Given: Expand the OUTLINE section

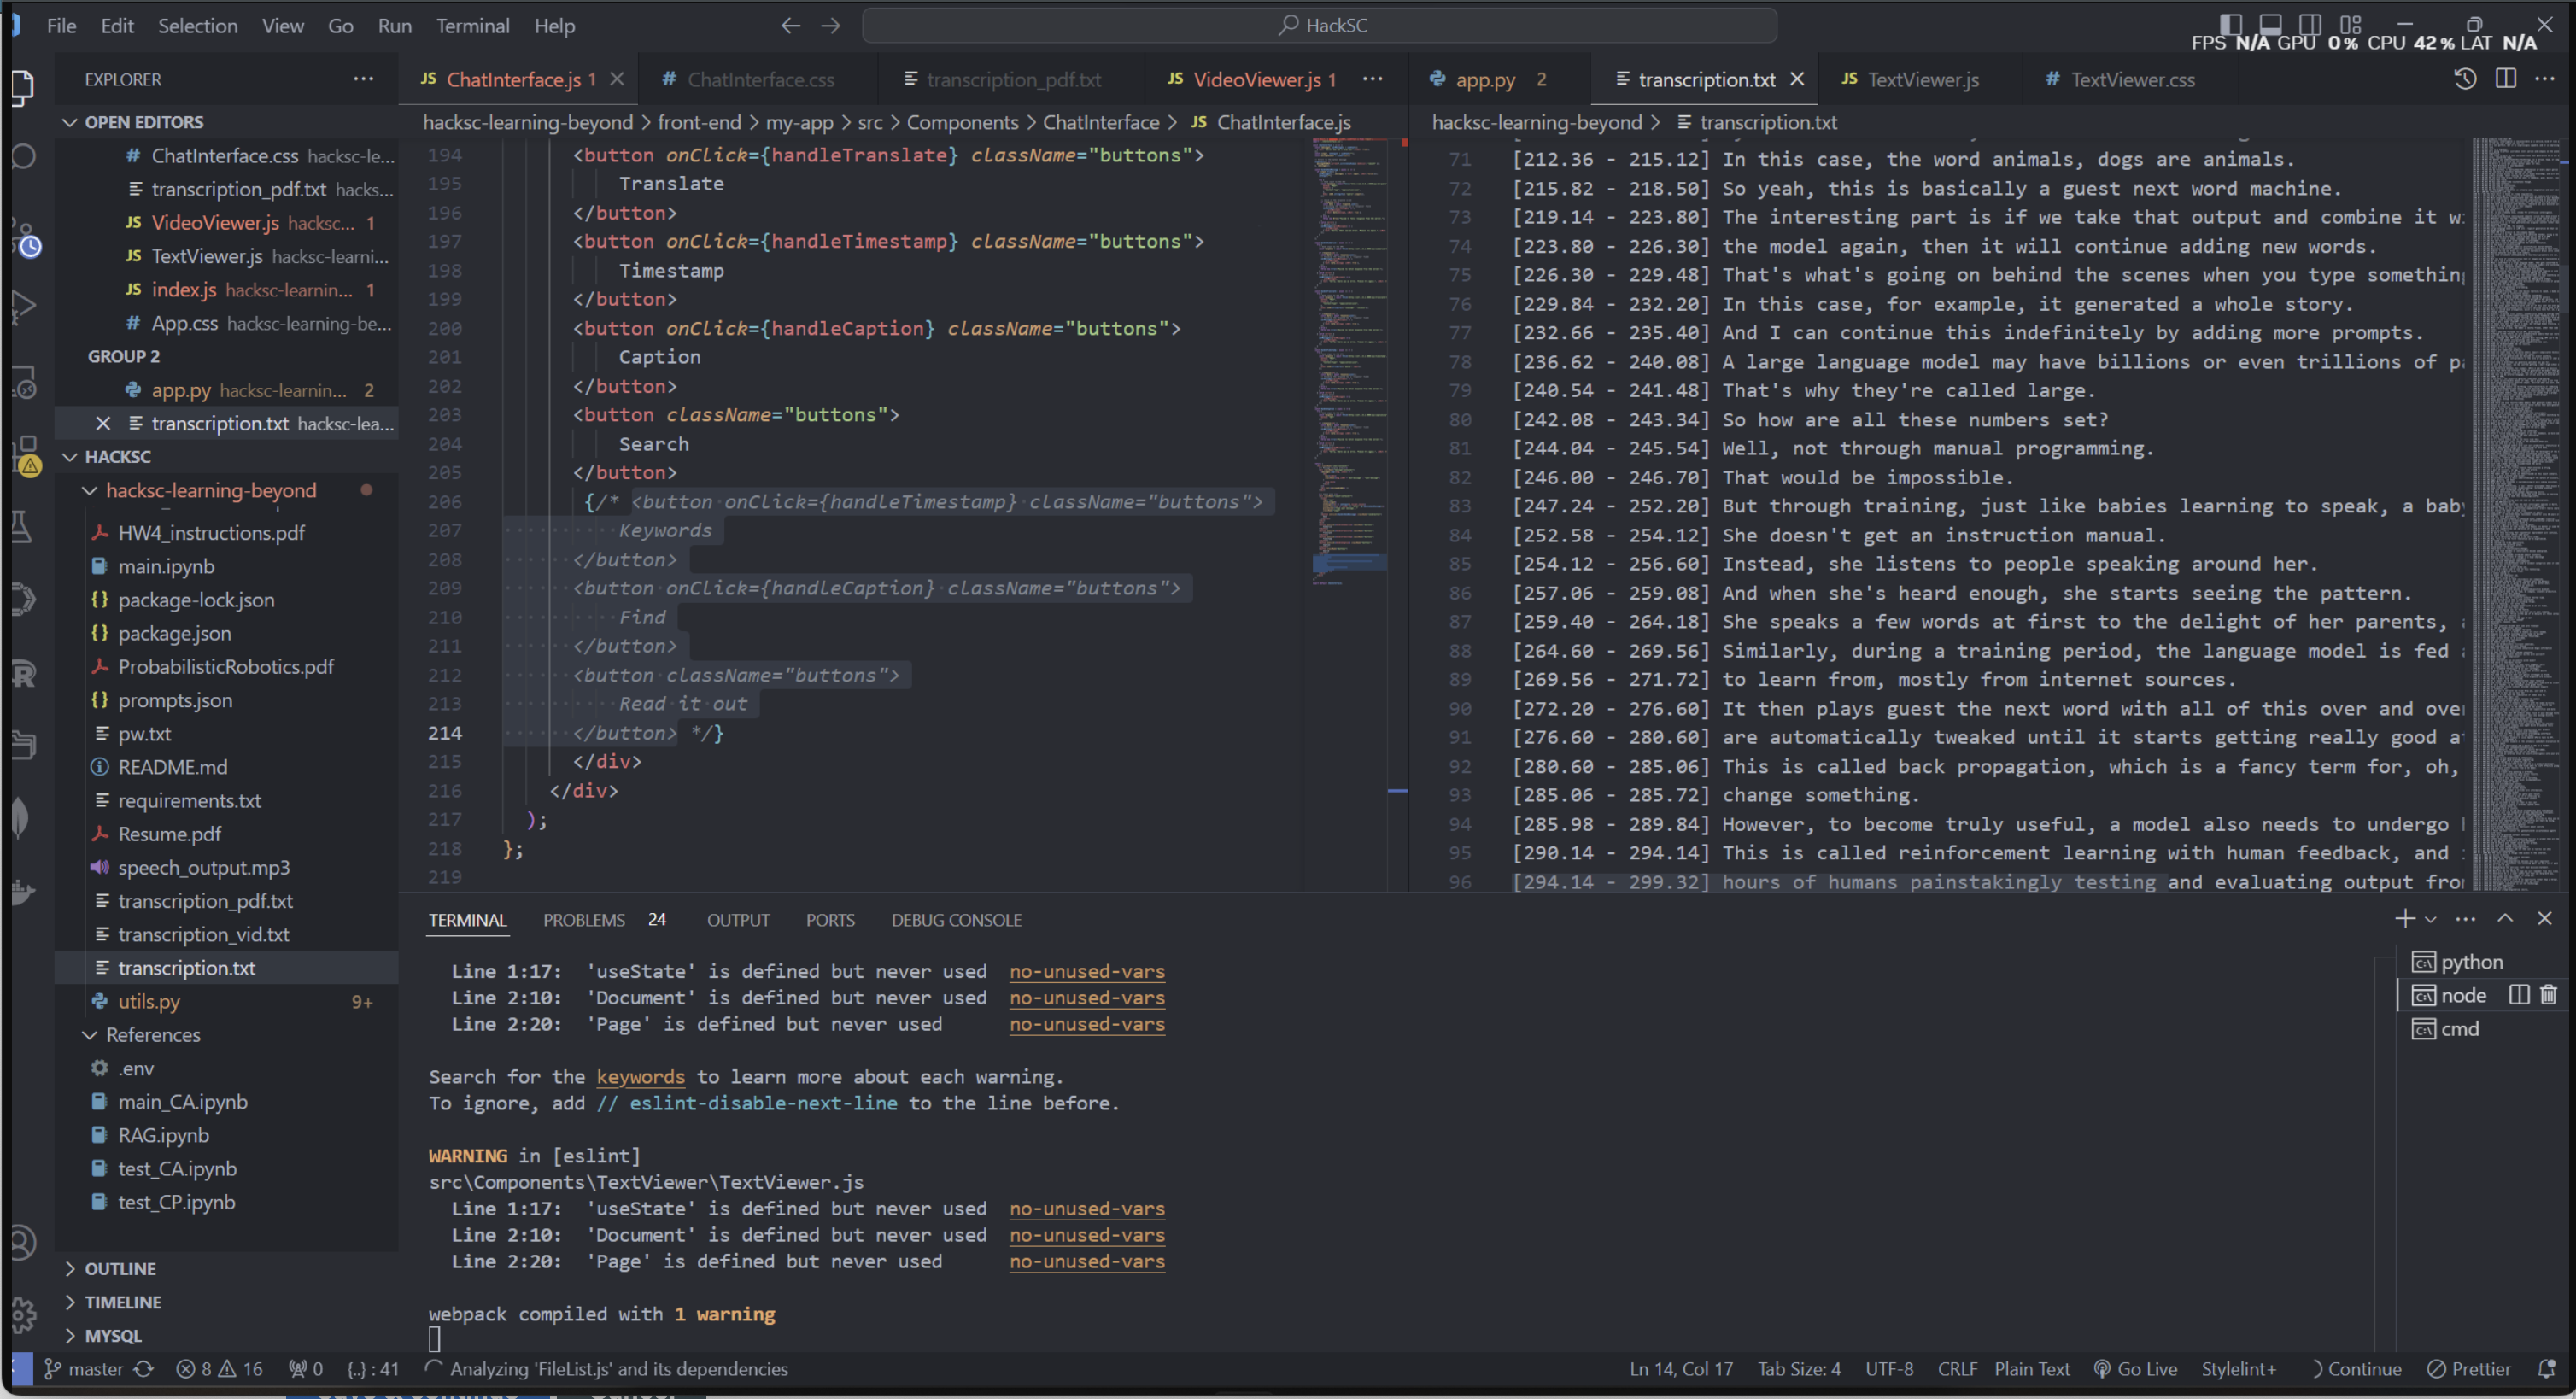Looking at the screenshot, I should 120,1268.
